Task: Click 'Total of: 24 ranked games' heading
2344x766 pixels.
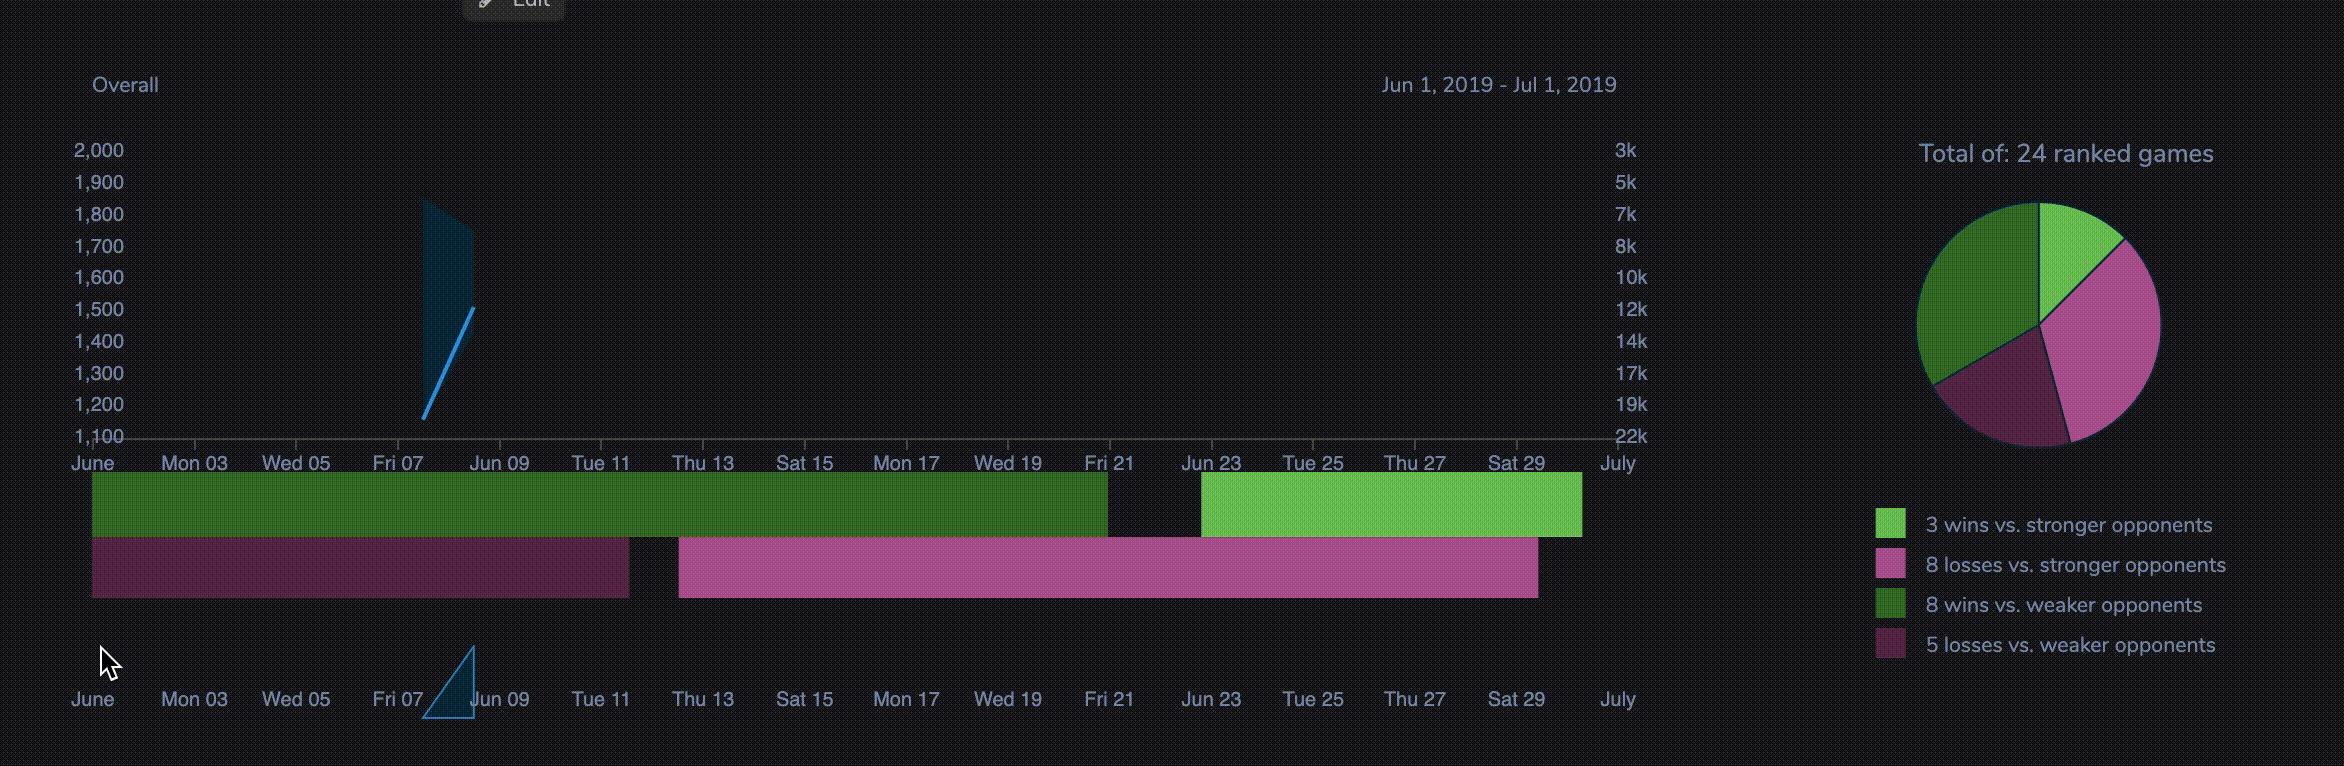Action: coord(2066,154)
